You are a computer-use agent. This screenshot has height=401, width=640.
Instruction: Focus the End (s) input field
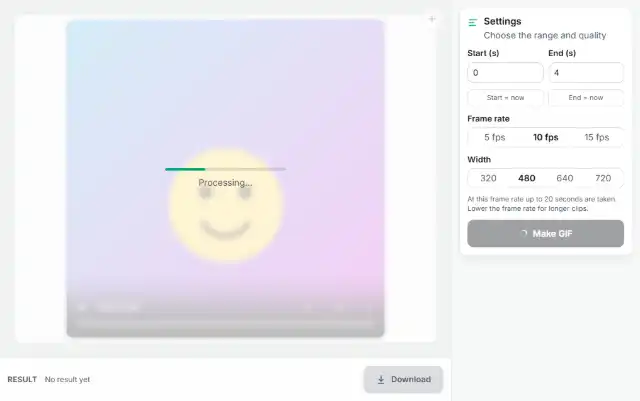[x=586, y=73]
